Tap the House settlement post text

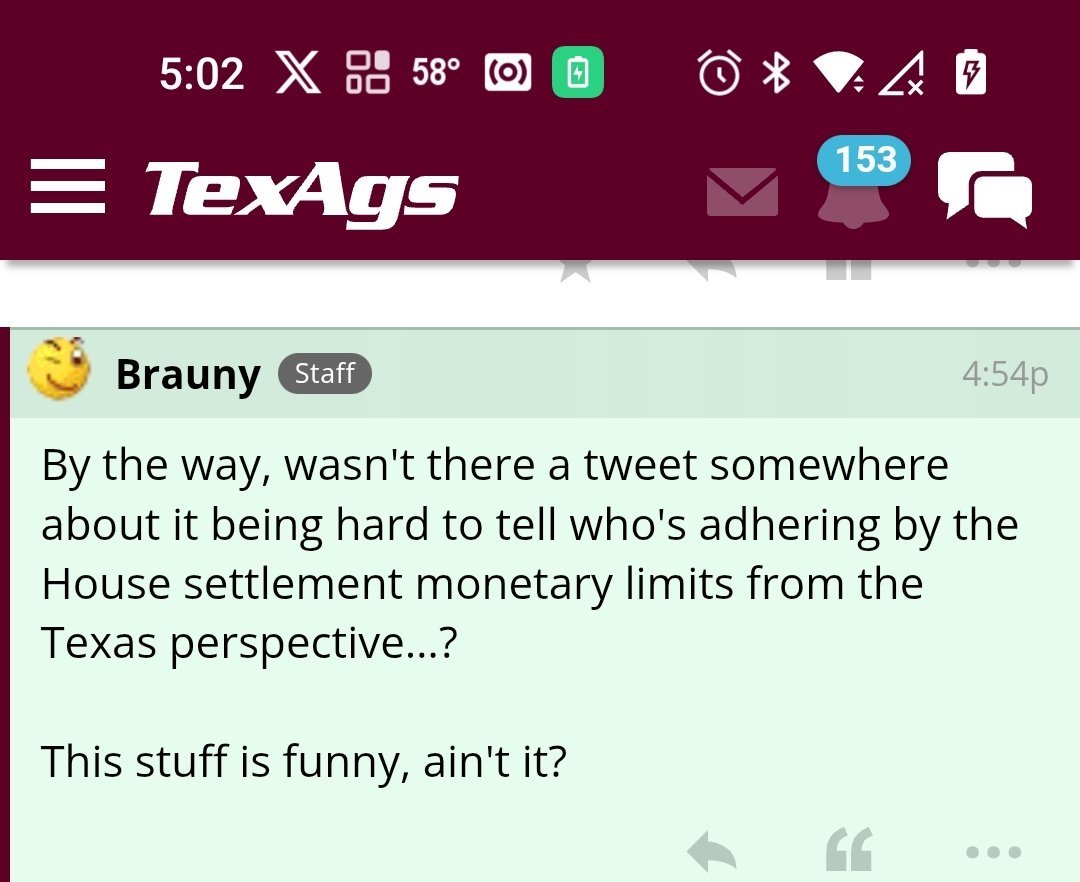click(x=480, y=584)
